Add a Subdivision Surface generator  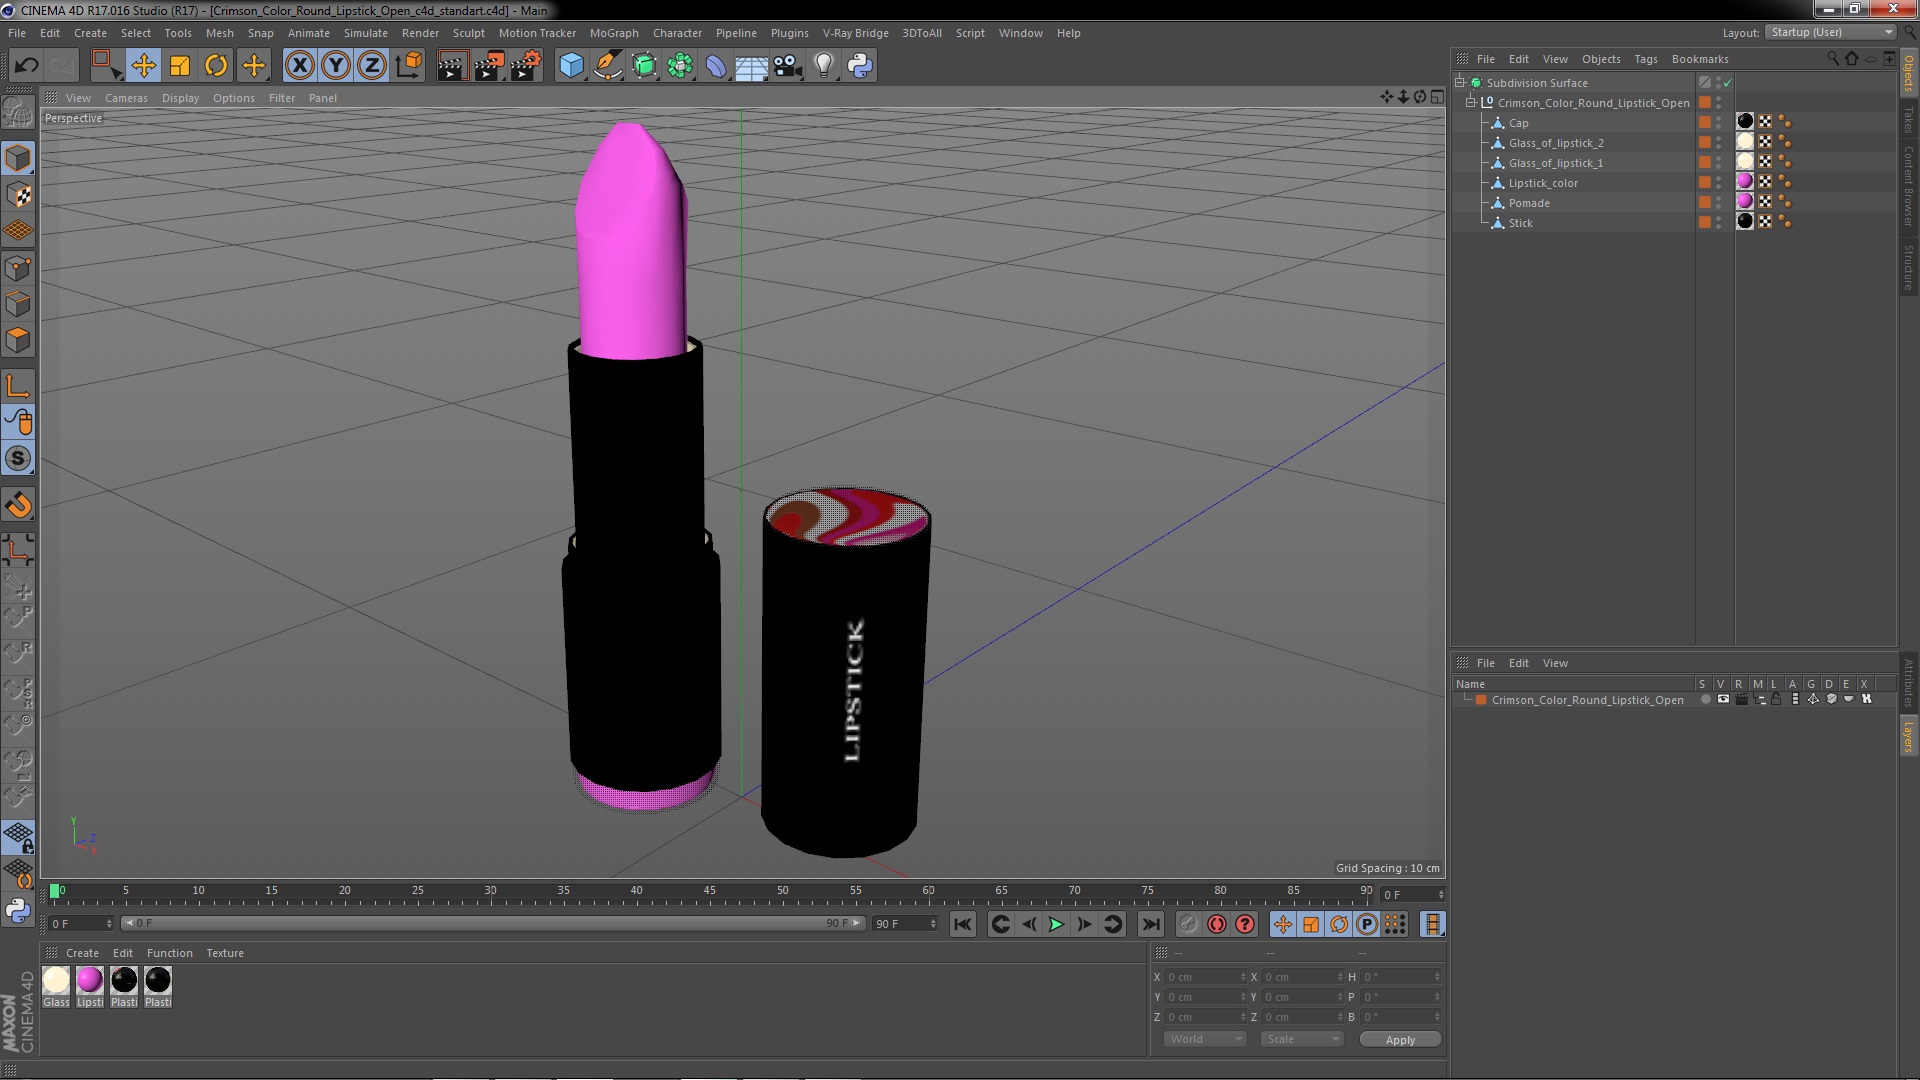(644, 66)
